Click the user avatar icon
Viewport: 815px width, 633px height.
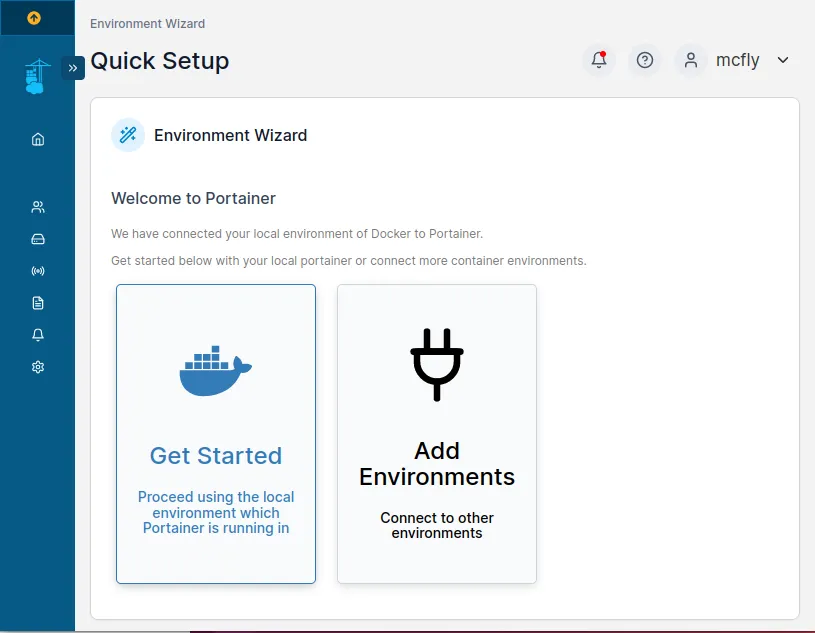[690, 60]
